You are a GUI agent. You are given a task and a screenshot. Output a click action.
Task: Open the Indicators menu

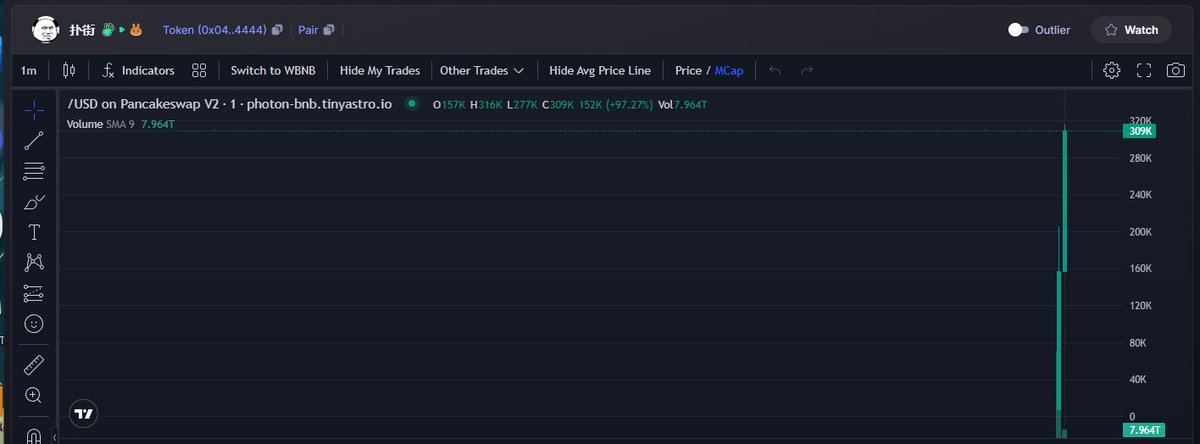click(x=138, y=70)
